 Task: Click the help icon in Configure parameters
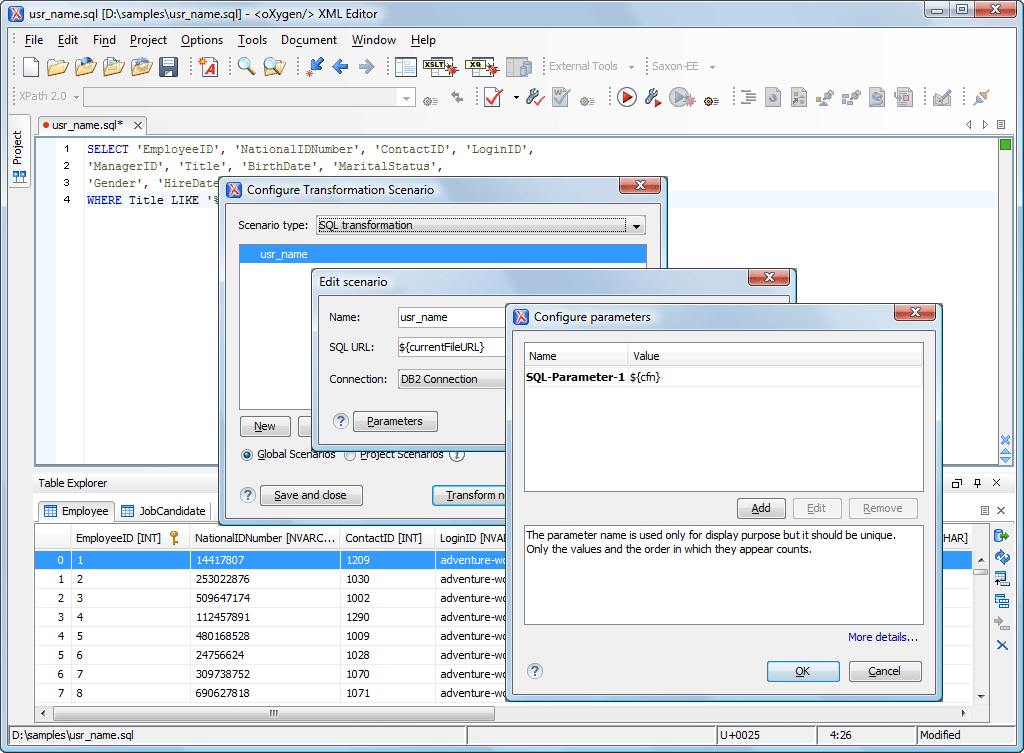(x=535, y=671)
